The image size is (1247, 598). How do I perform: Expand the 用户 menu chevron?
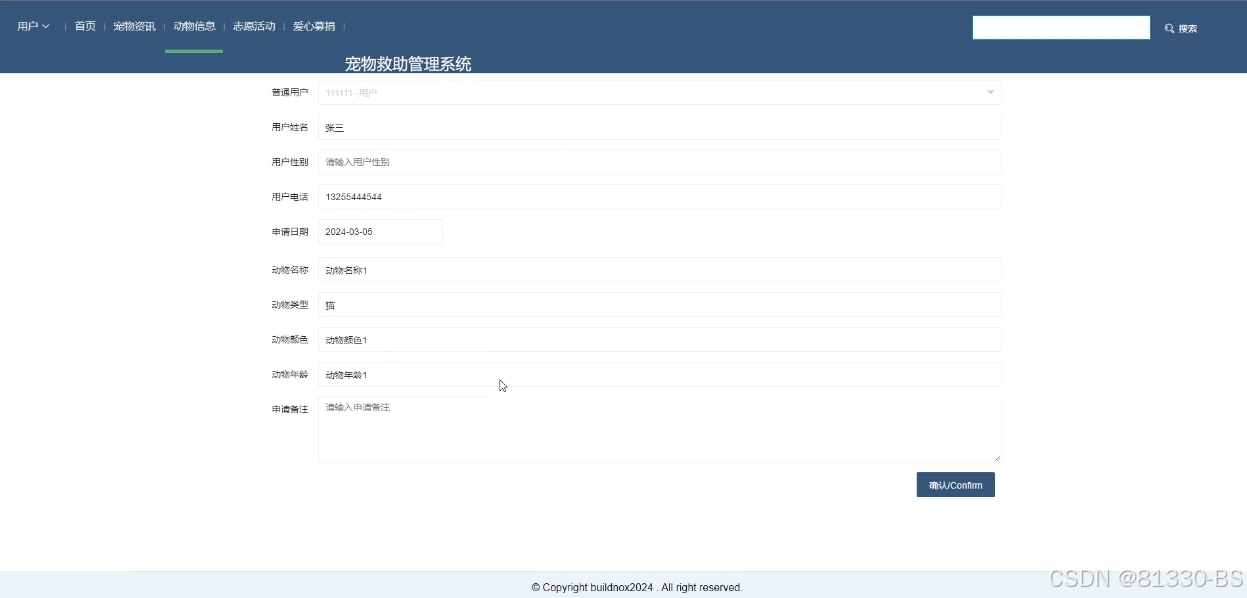click(x=46, y=26)
